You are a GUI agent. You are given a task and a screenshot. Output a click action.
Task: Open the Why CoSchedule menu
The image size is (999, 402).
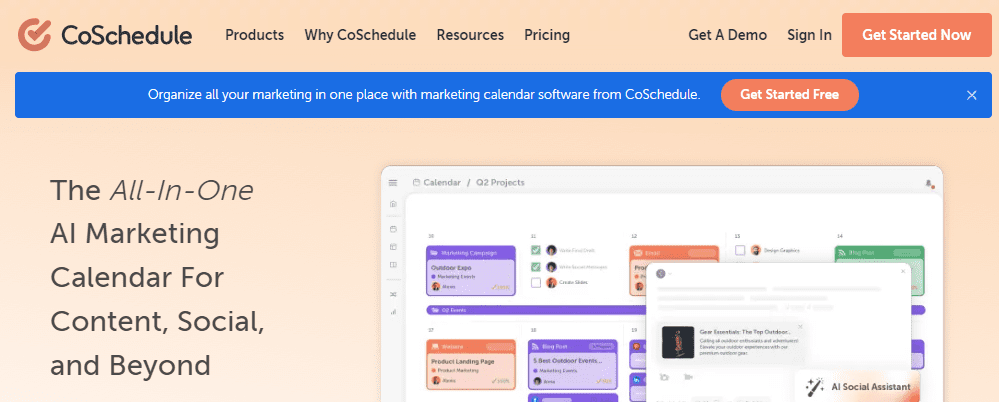(360, 35)
